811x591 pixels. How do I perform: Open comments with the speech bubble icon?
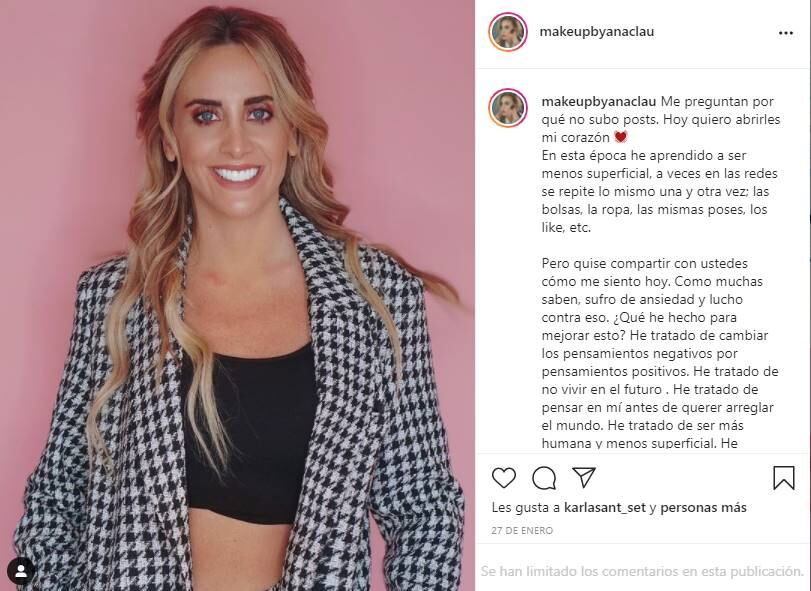coord(544,478)
